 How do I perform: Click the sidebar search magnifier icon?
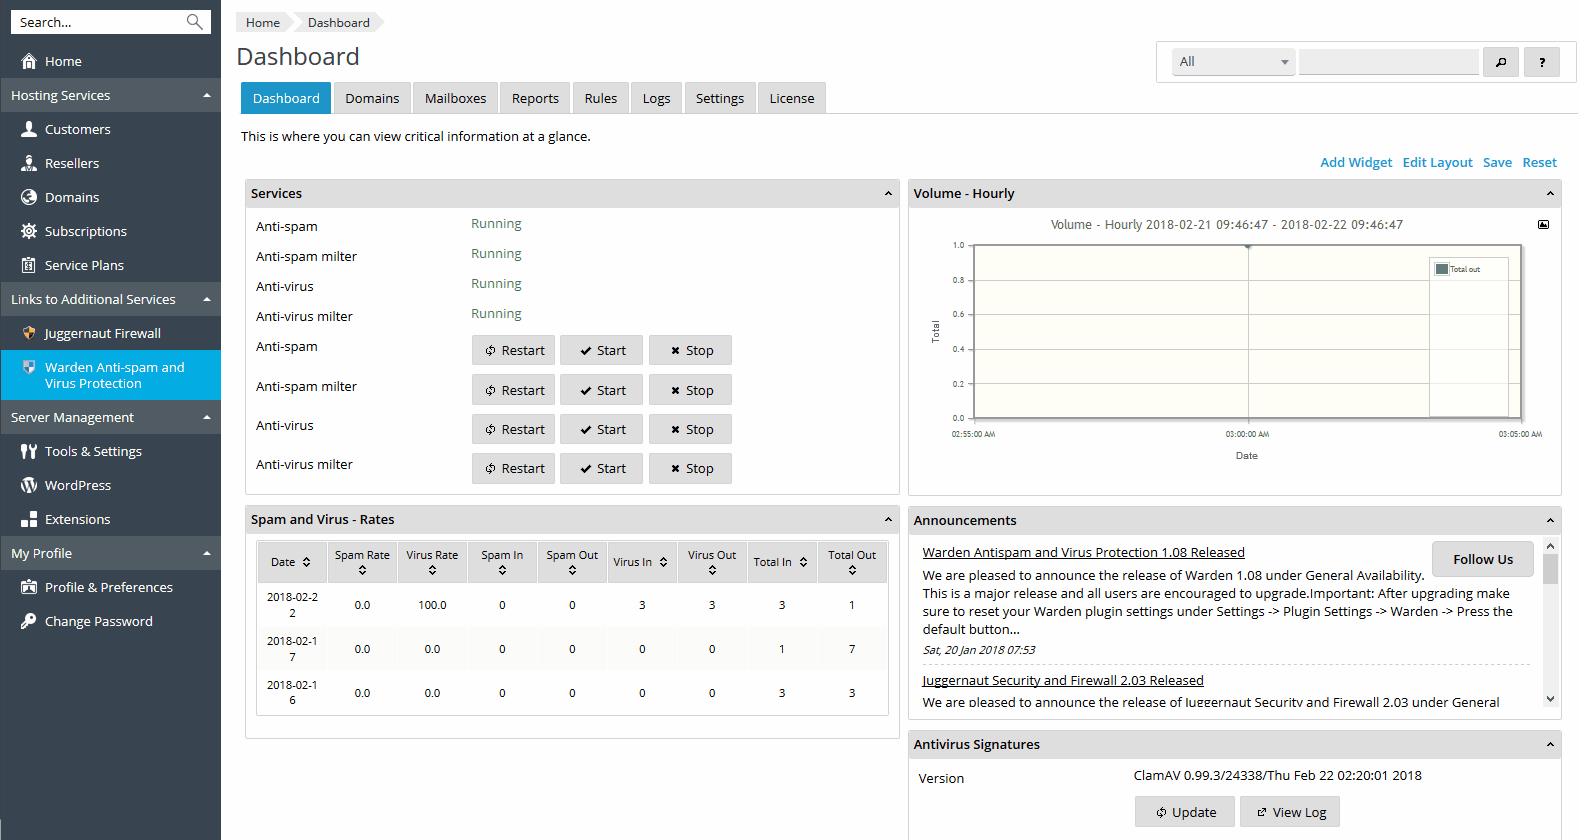tap(195, 22)
